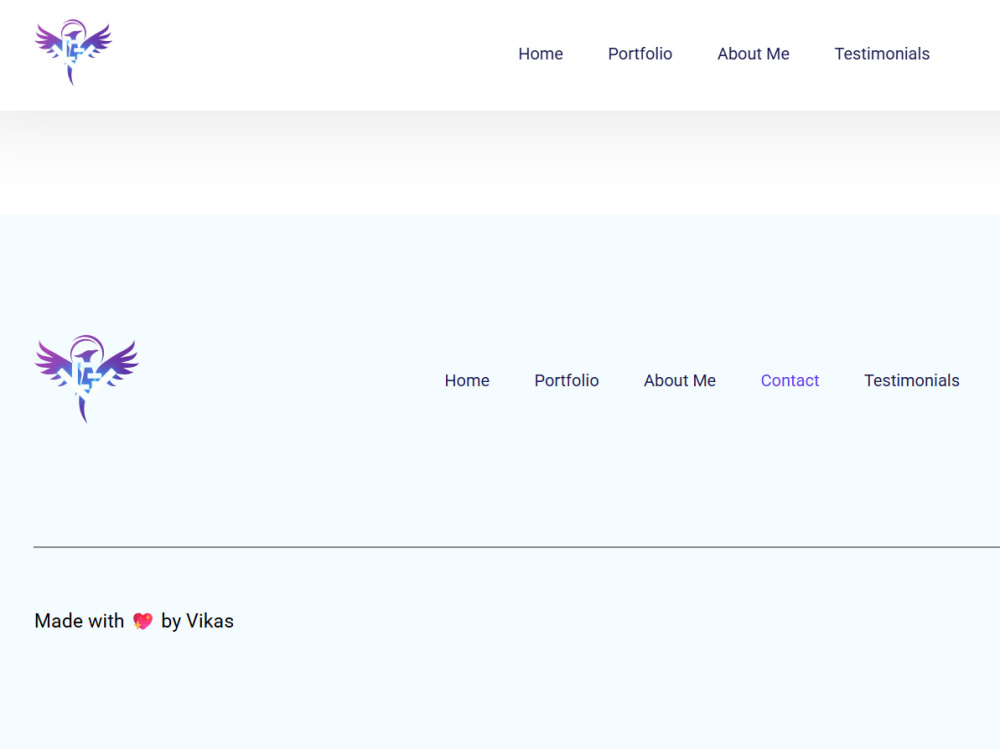The height and width of the screenshot is (749, 1000).
Task: Visit the footer Portfolio link
Action: pyautogui.click(x=566, y=380)
